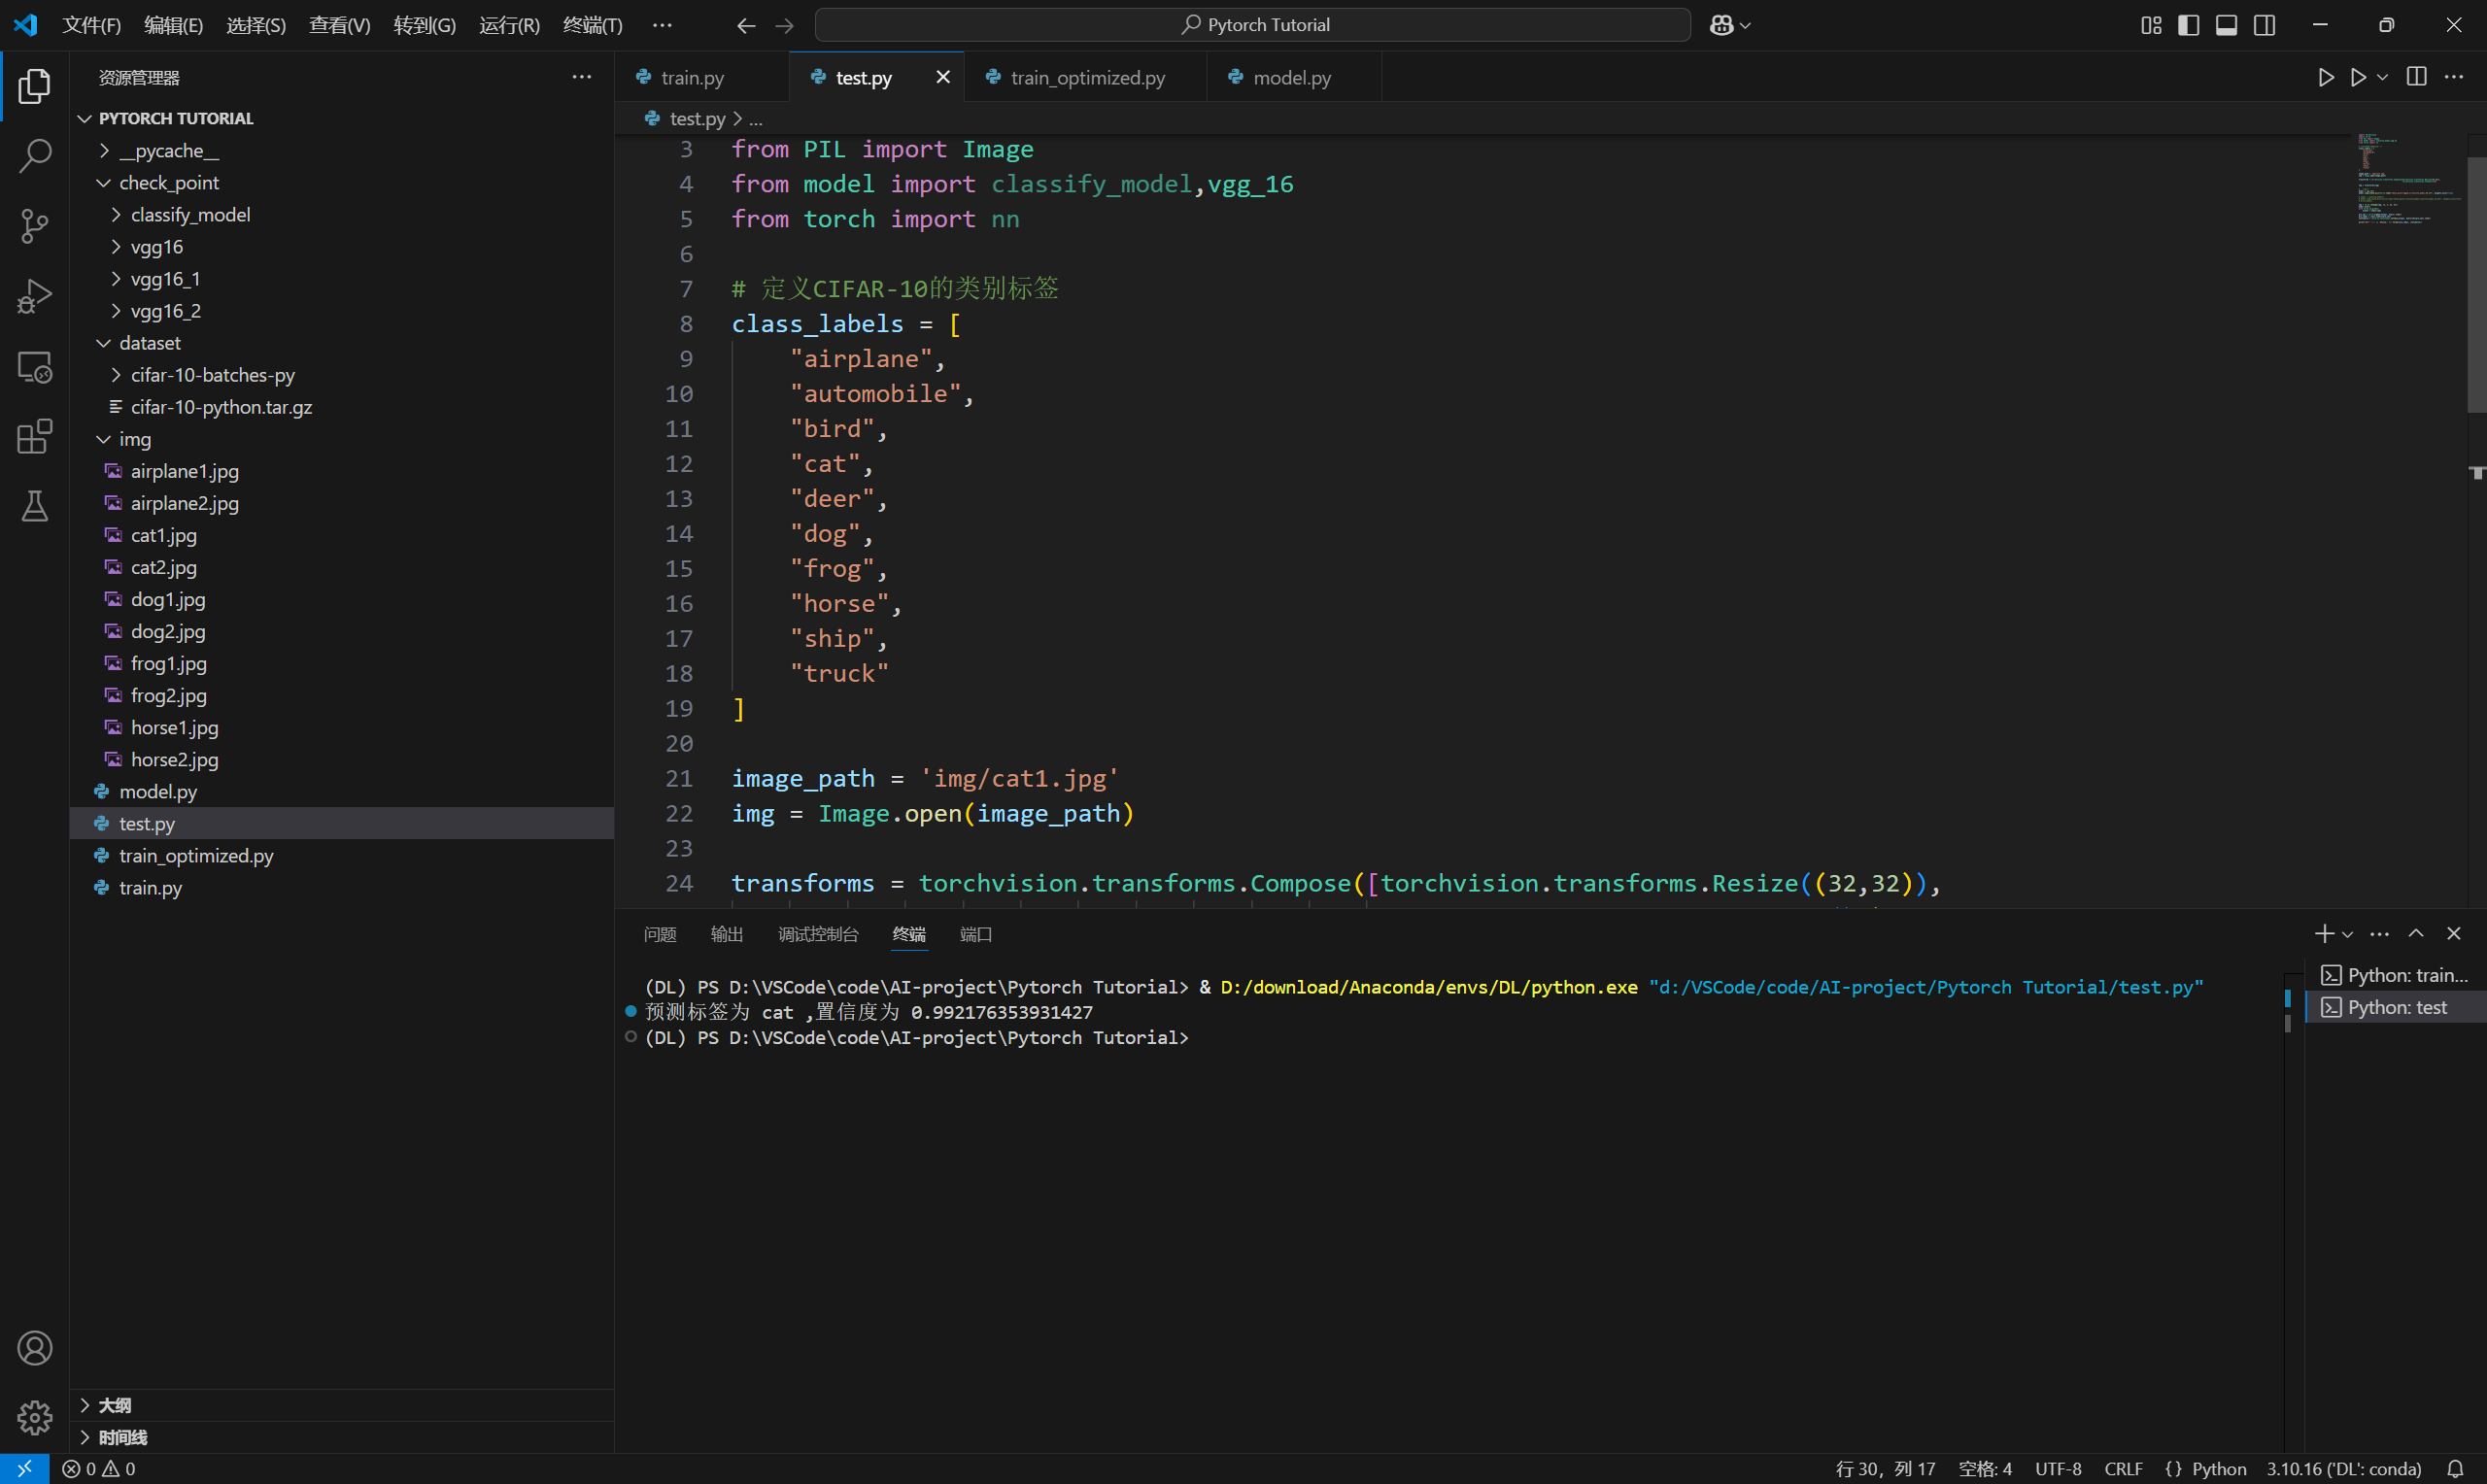Viewport: 2487px width, 1484px height.
Task: Select the 3.10.16 conda interpreter button
Action: (x=2343, y=1469)
